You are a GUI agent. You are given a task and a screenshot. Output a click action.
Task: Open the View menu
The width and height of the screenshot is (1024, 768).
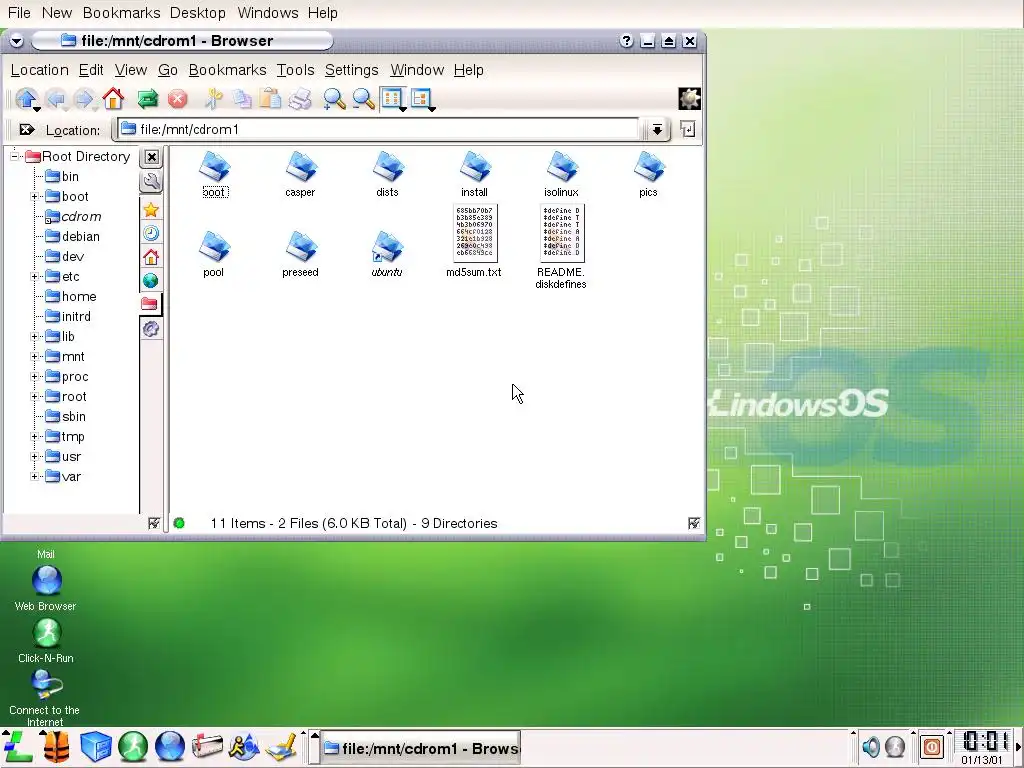[131, 70]
